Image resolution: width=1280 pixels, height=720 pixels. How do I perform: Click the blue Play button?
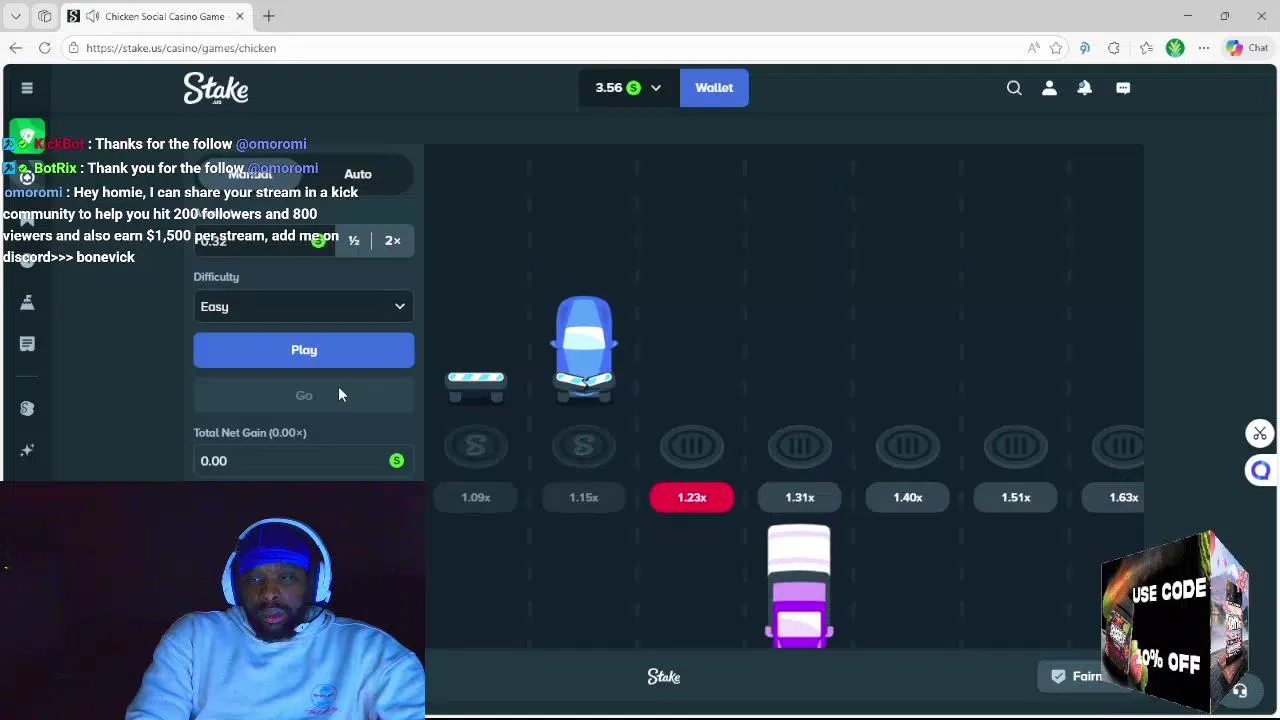click(x=304, y=350)
